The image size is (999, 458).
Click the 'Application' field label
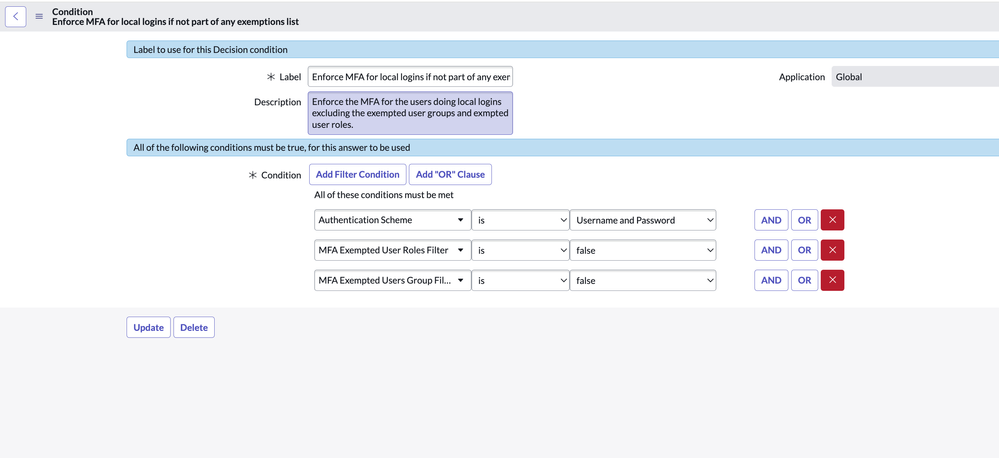pos(801,77)
